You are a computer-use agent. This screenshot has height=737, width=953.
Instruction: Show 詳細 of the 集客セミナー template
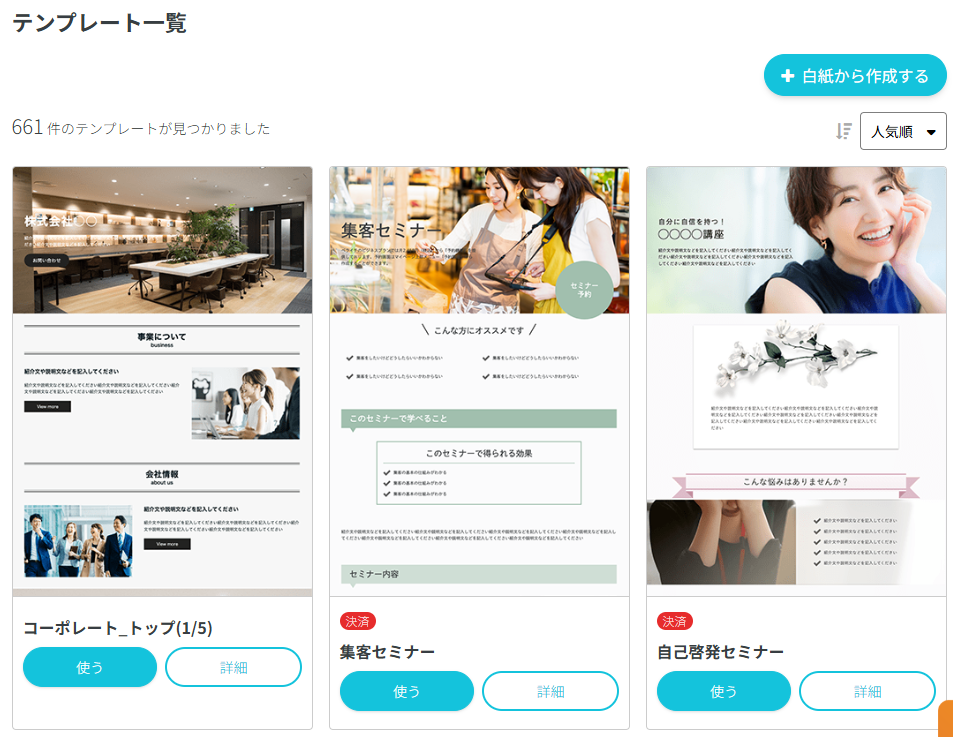[x=550, y=691]
